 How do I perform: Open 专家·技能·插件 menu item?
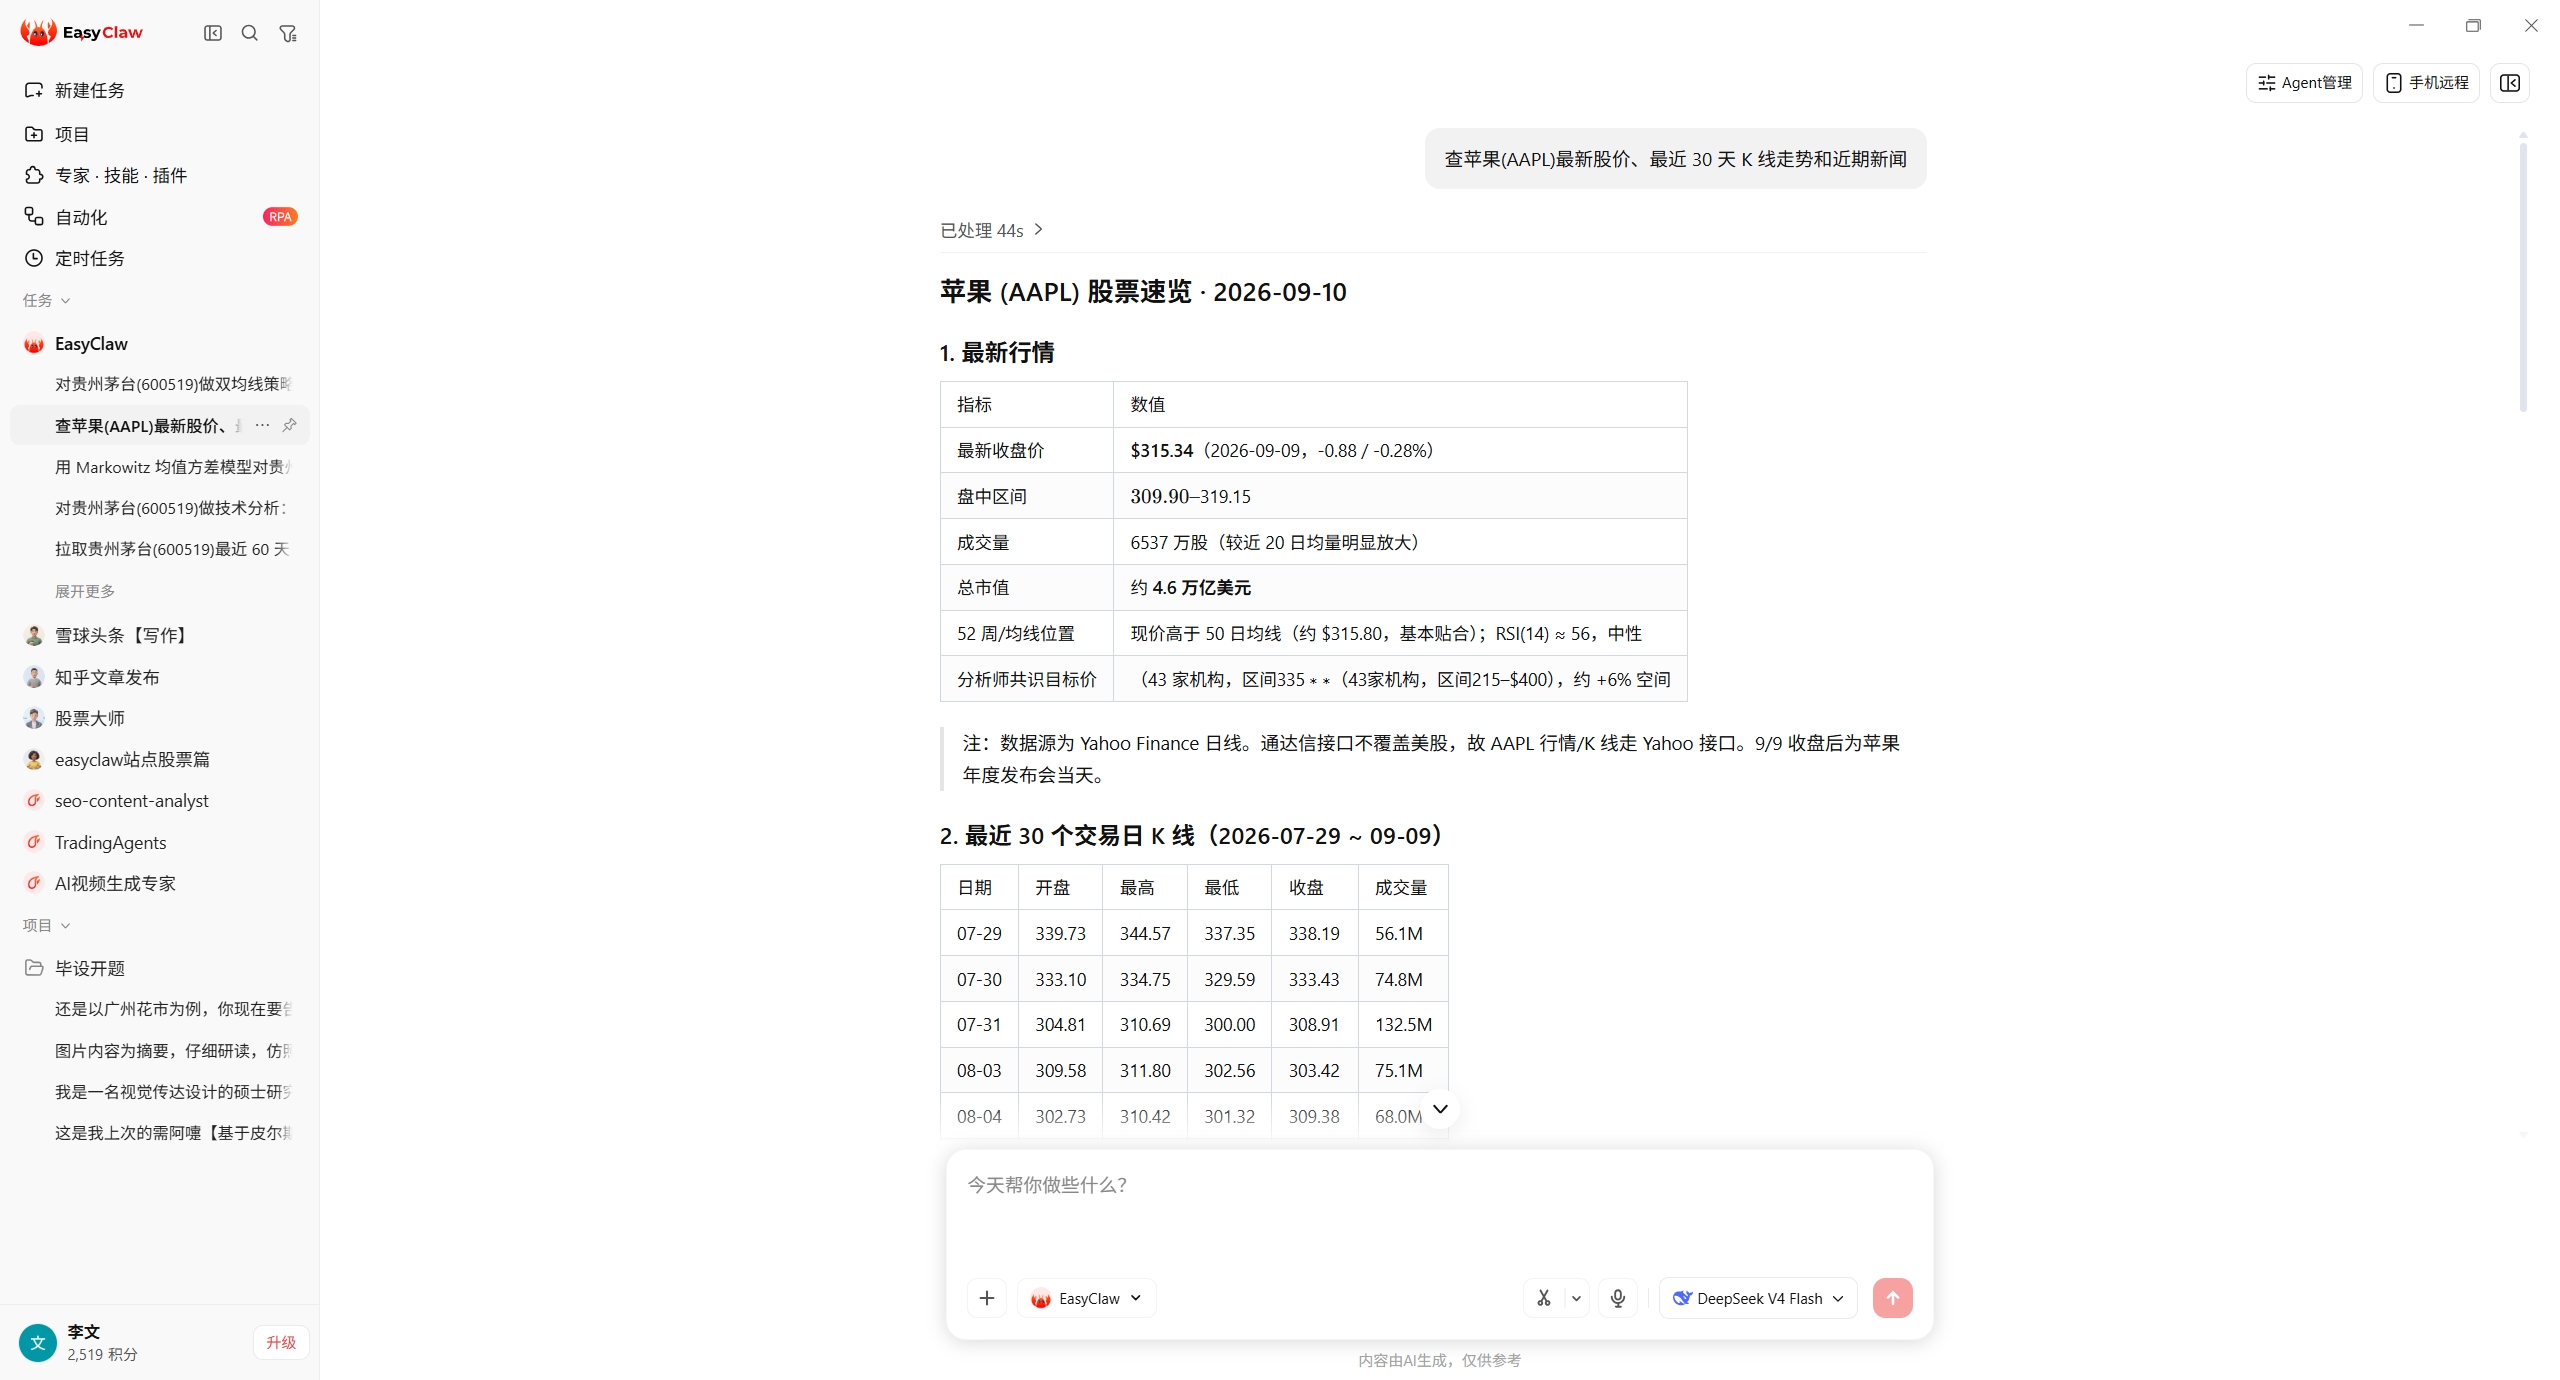click(x=160, y=175)
